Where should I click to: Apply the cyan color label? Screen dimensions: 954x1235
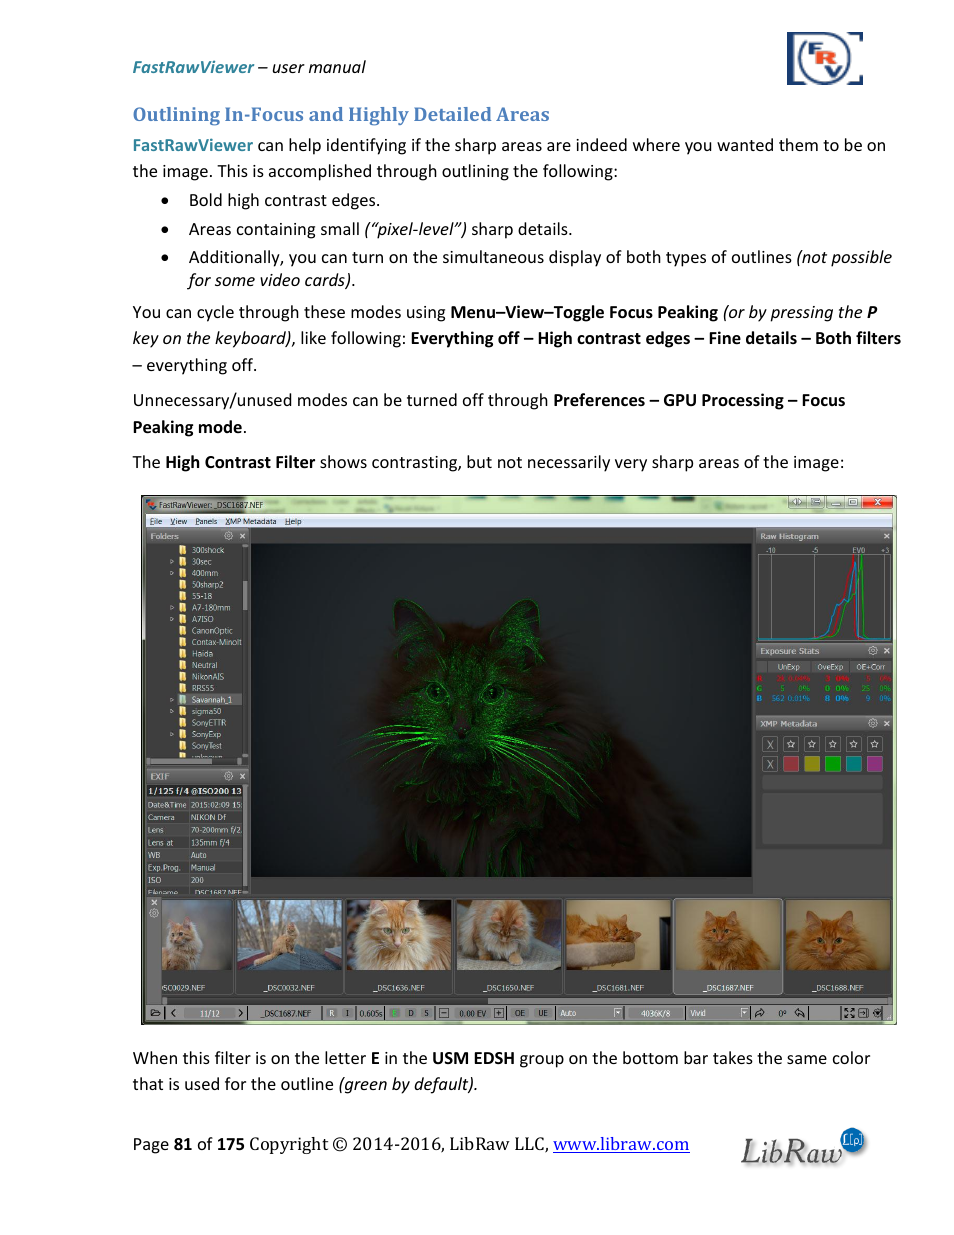click(x=854, y=764)
